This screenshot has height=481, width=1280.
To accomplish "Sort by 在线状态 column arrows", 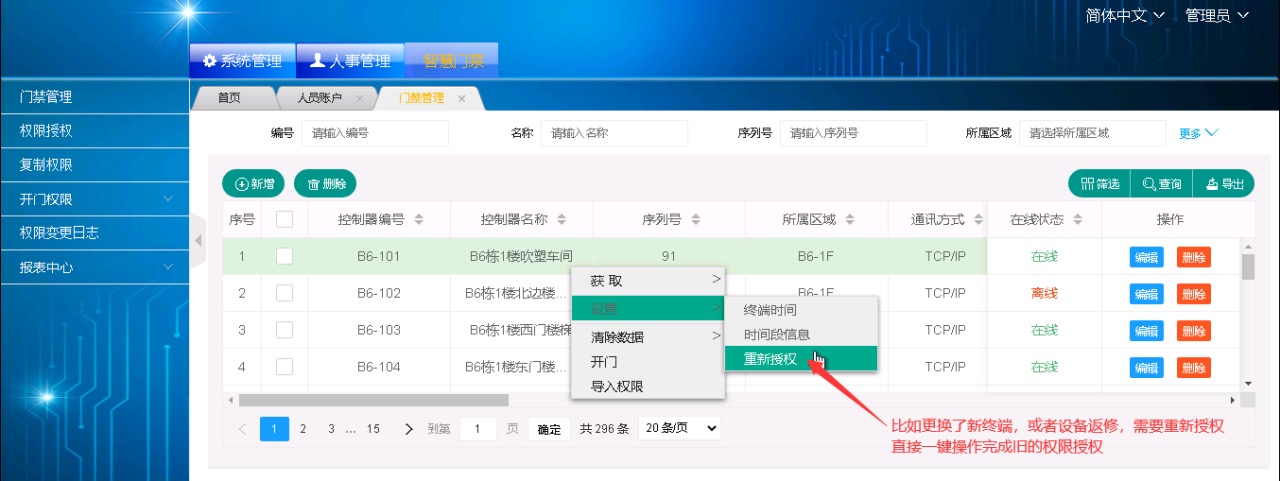I will (1078, 219).
